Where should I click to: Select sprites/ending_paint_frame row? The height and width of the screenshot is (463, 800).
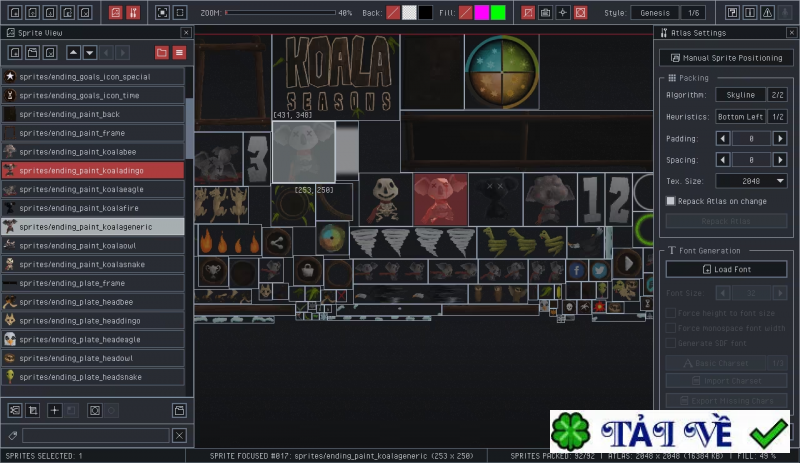click(93, 133)
